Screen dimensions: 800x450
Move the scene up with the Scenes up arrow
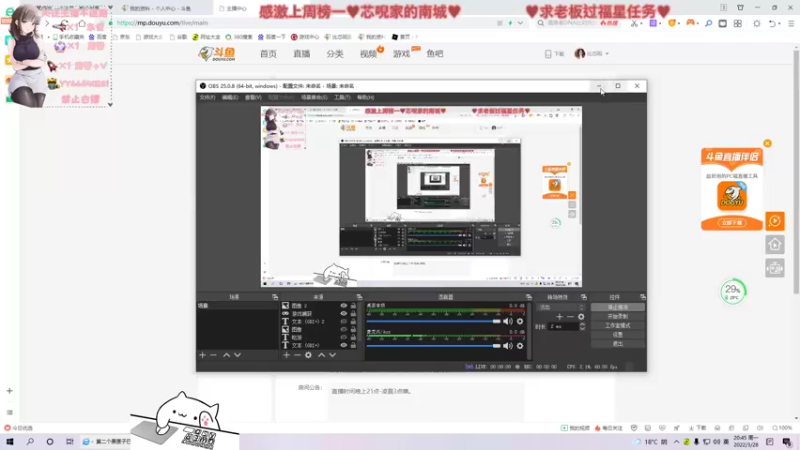(x=227, y=355)
